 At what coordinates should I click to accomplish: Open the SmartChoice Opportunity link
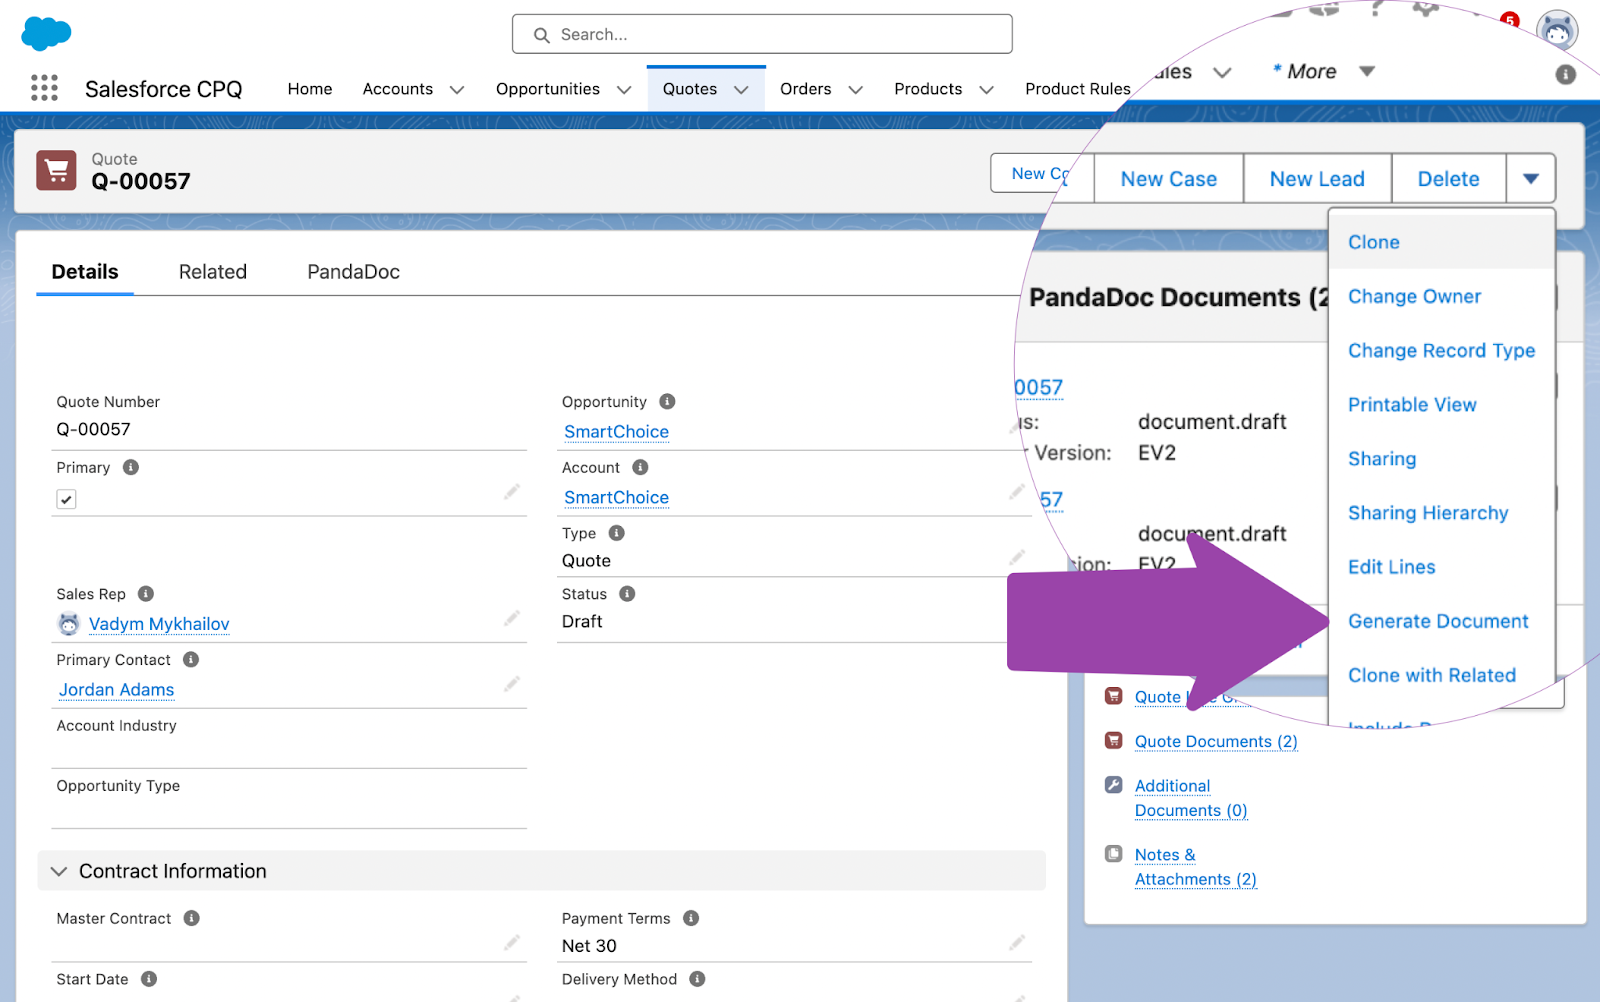[x=616, y=431]
